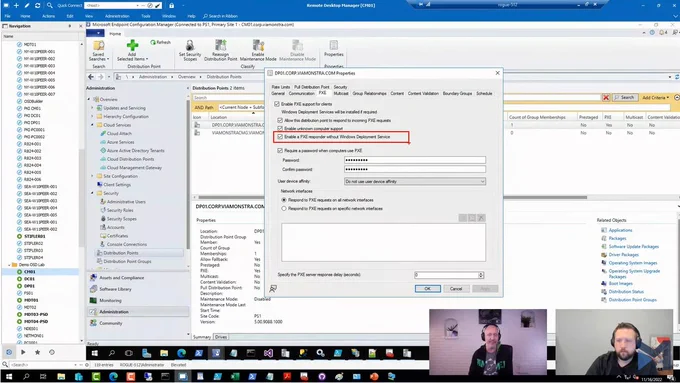680x383 pixels.
Task: Open the Add Criteria dropdown
Action: [x=655, y=98]
